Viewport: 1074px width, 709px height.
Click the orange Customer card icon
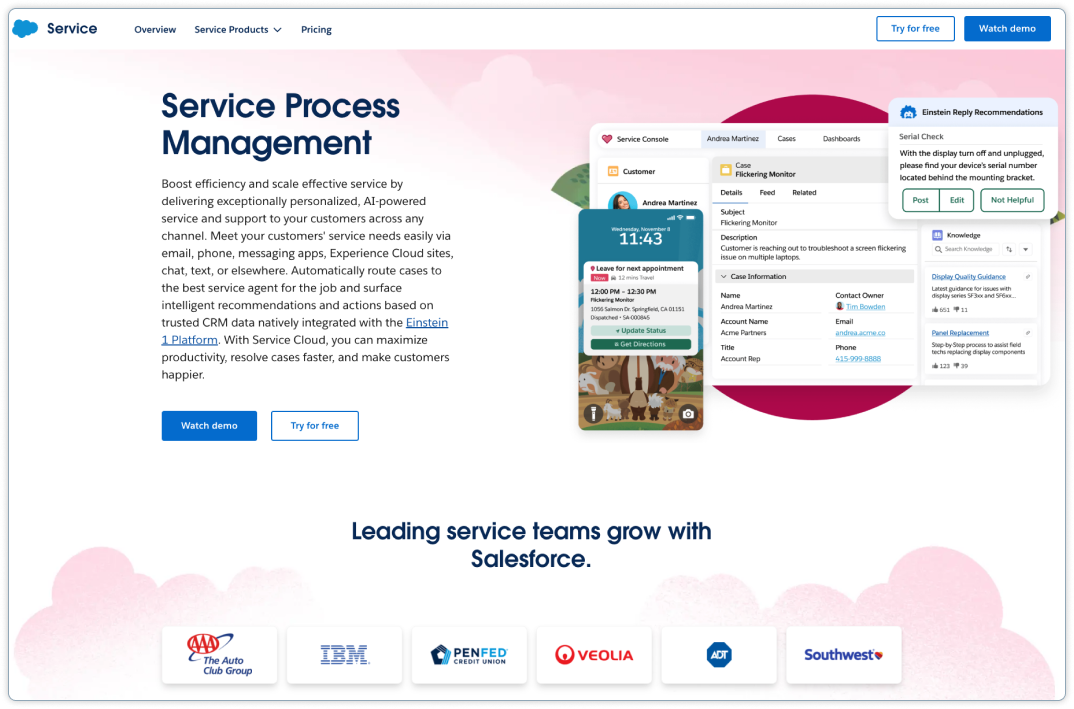tap(613, 171)
